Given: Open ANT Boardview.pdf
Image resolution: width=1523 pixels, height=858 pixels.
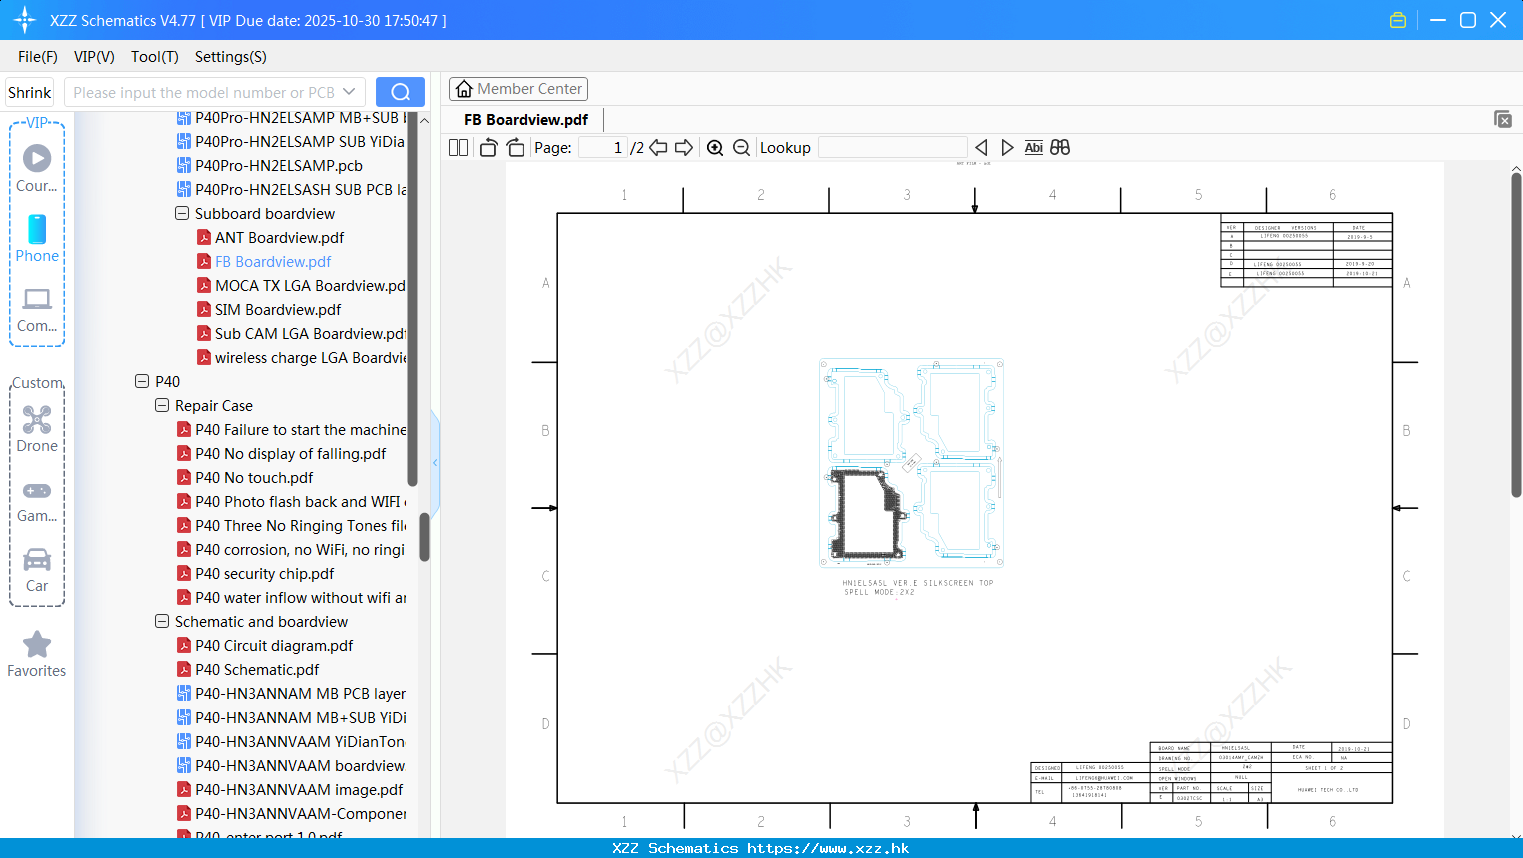Looking at the screenshot, I should 279,237.
